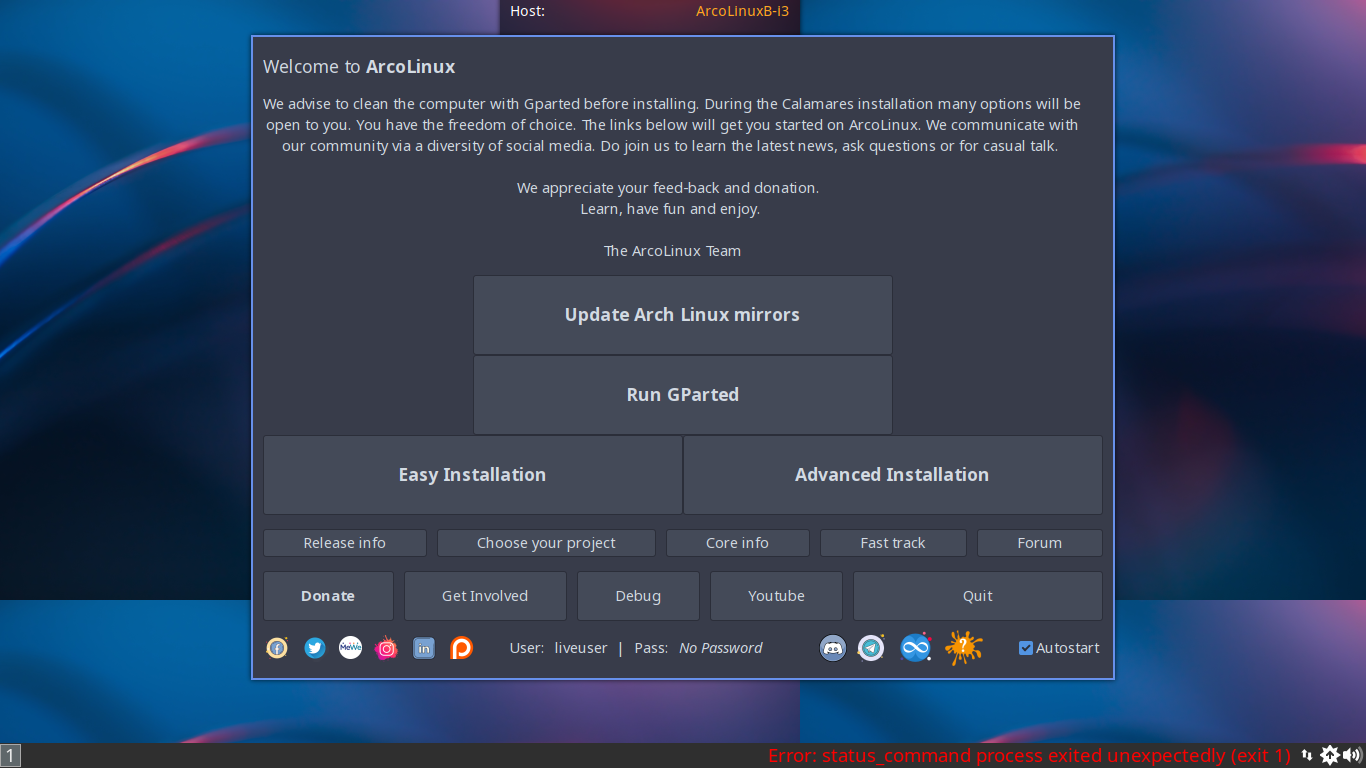Click 'The ArcoLinux Team' text
1366x768 pixels.
click(672, 251)
